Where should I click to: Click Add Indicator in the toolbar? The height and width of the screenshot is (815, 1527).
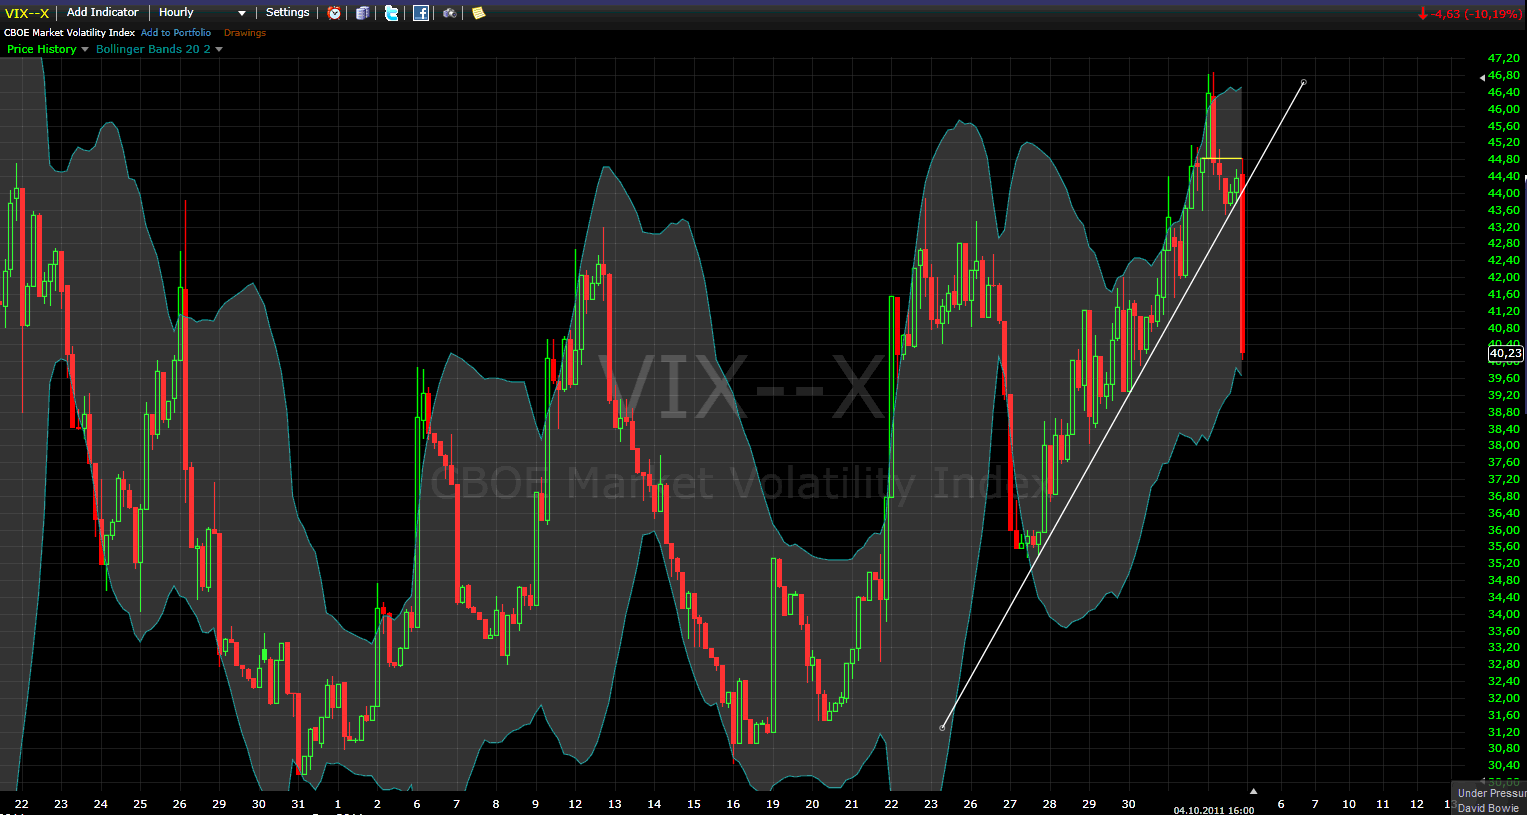[102, 13]
